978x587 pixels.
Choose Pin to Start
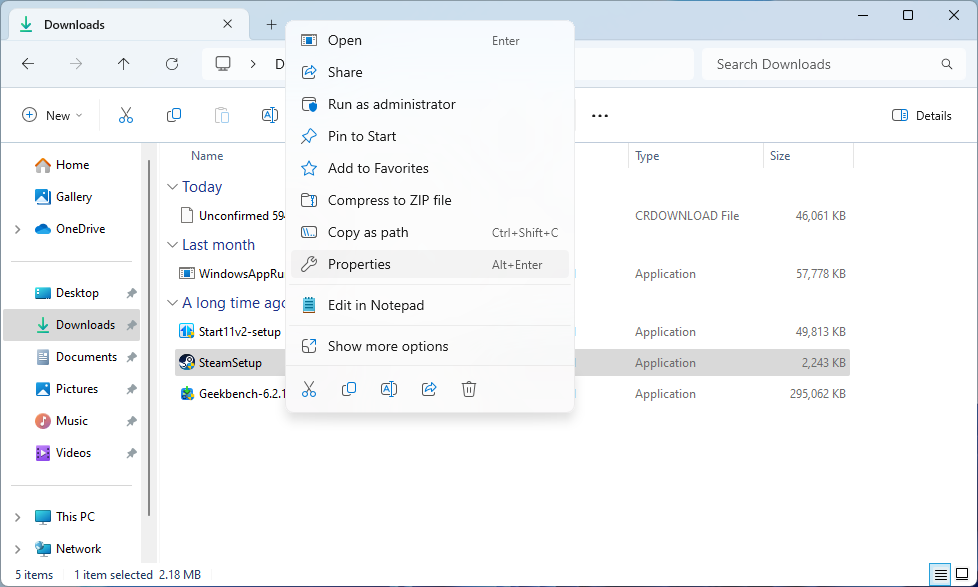coord(430,136)
